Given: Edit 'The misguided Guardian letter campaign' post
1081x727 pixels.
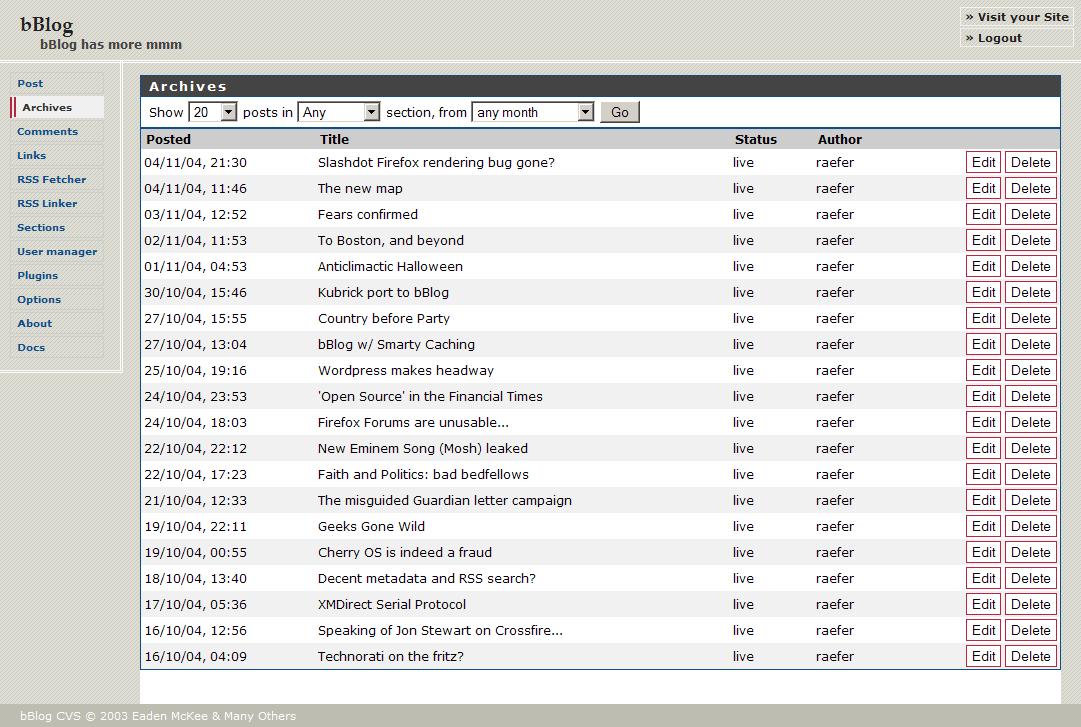Looking at the screenshot, I should pos(983,500).
